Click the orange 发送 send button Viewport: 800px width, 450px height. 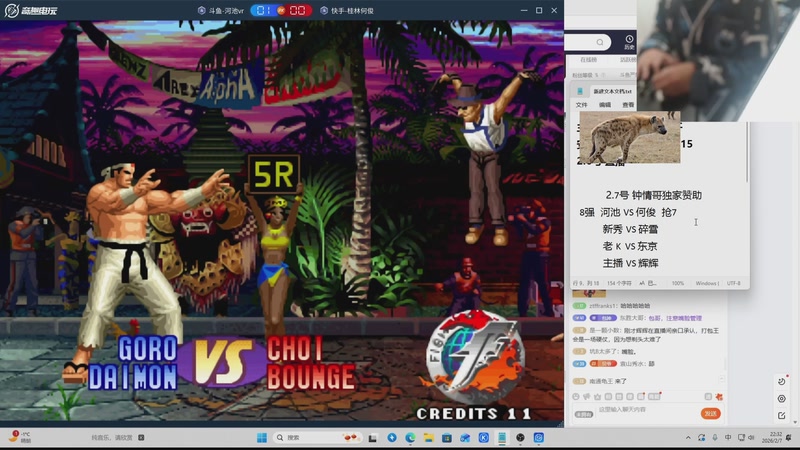pos(711,413)
